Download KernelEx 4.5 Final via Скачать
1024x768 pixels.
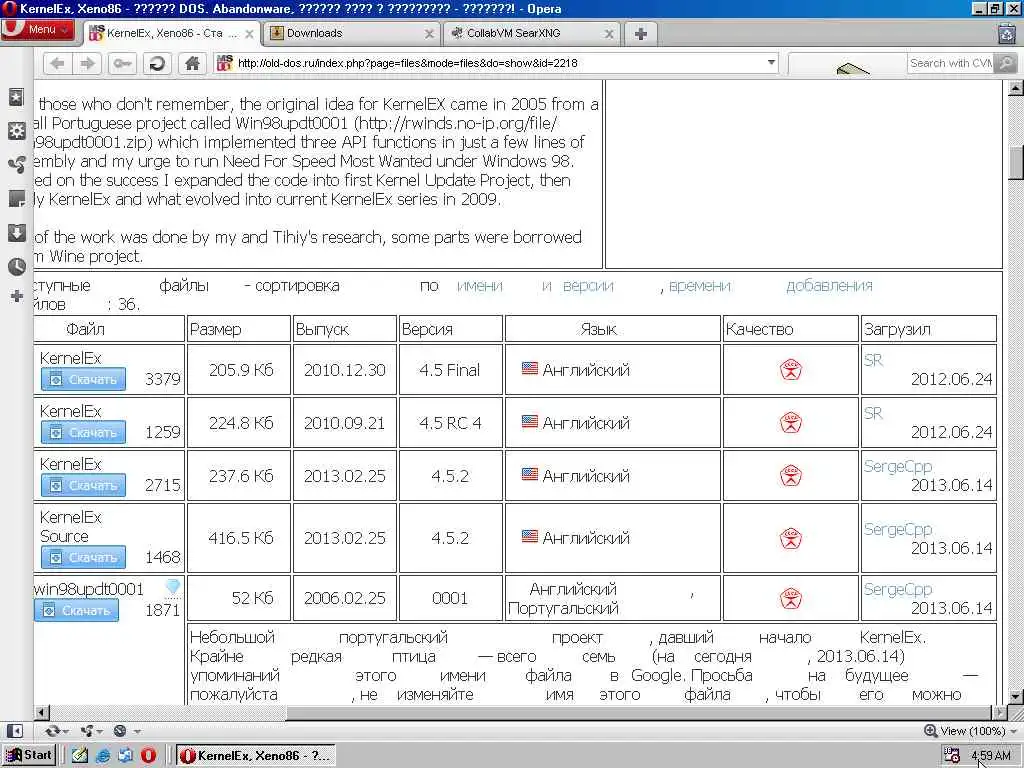point(84,379)
